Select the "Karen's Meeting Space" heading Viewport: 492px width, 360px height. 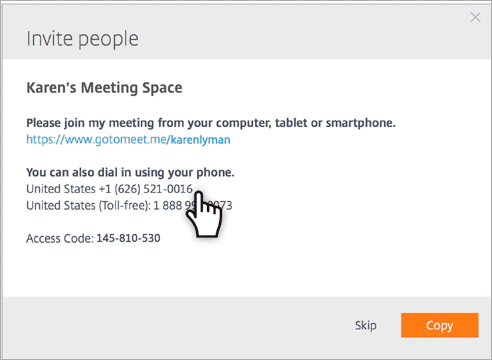[x=104, y=88]
